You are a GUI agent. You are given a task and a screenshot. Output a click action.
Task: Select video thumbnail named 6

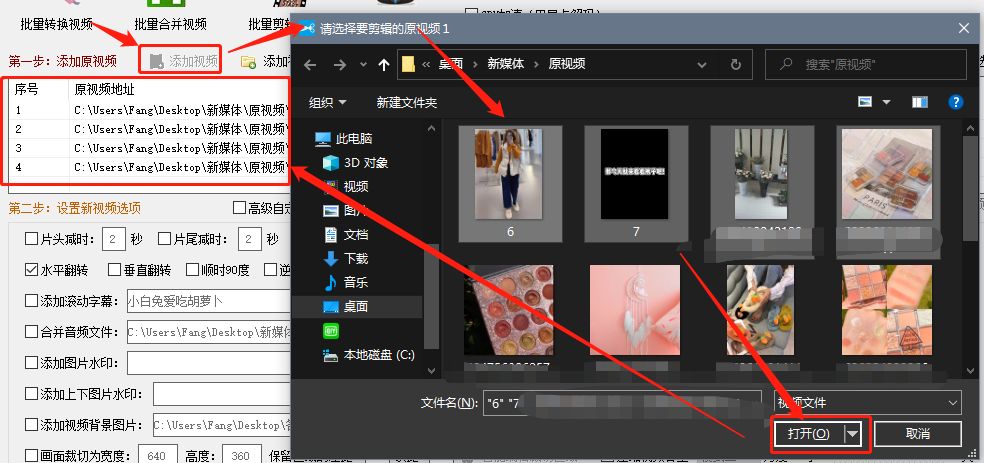pyautogui.click(x=510, y=183)
